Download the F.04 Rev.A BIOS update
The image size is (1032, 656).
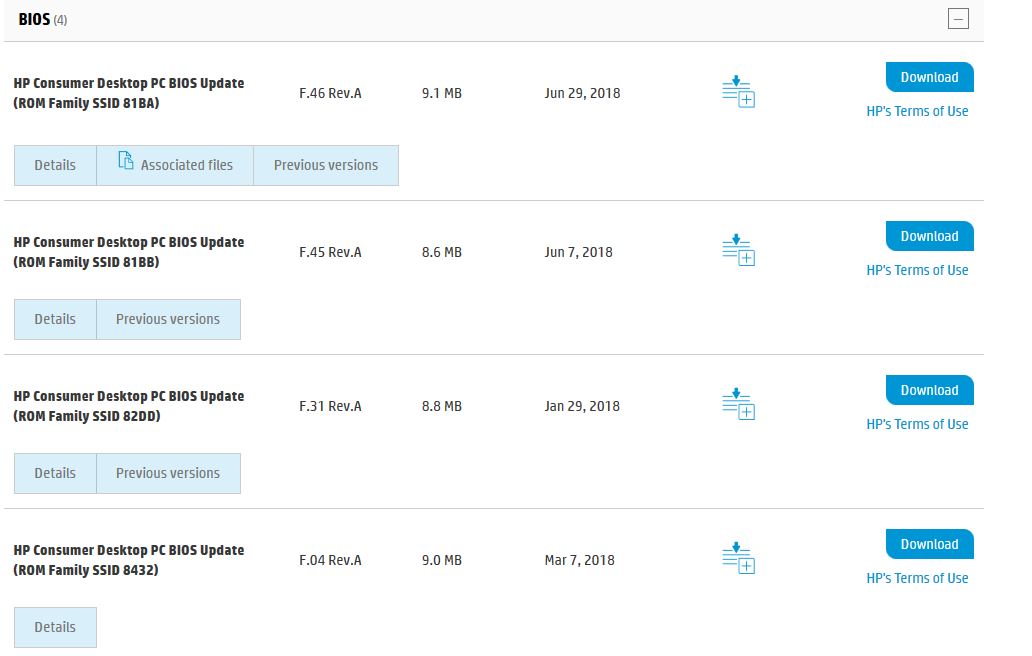click(x=929, y=544)
